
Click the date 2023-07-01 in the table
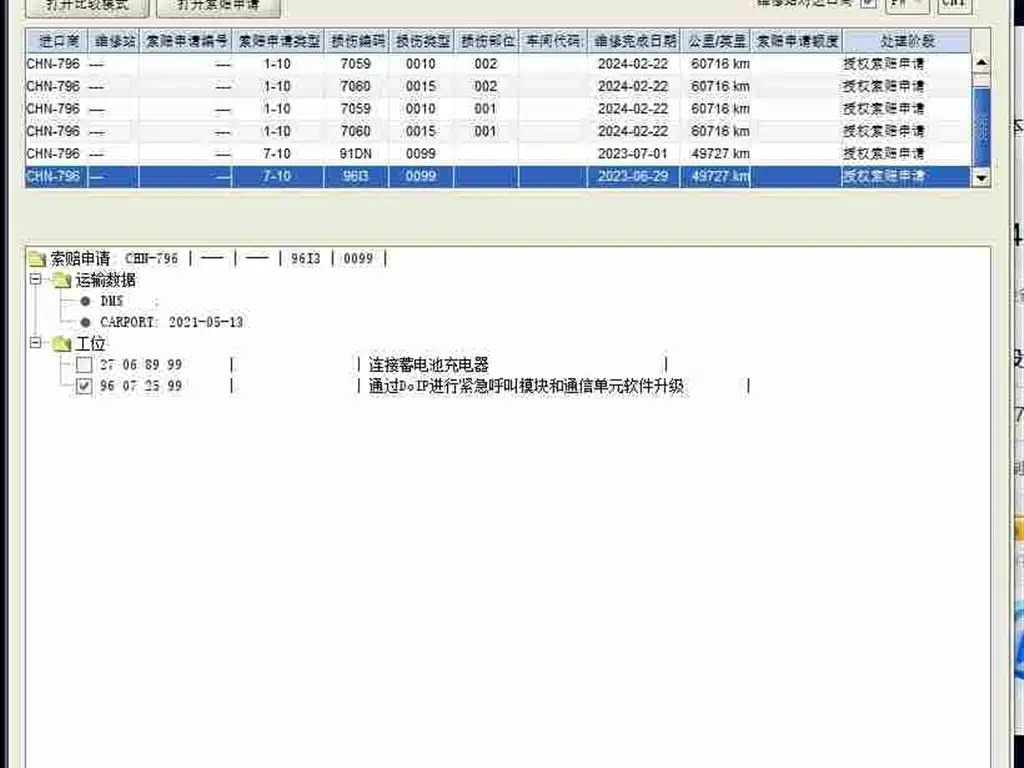pos(632,153)
